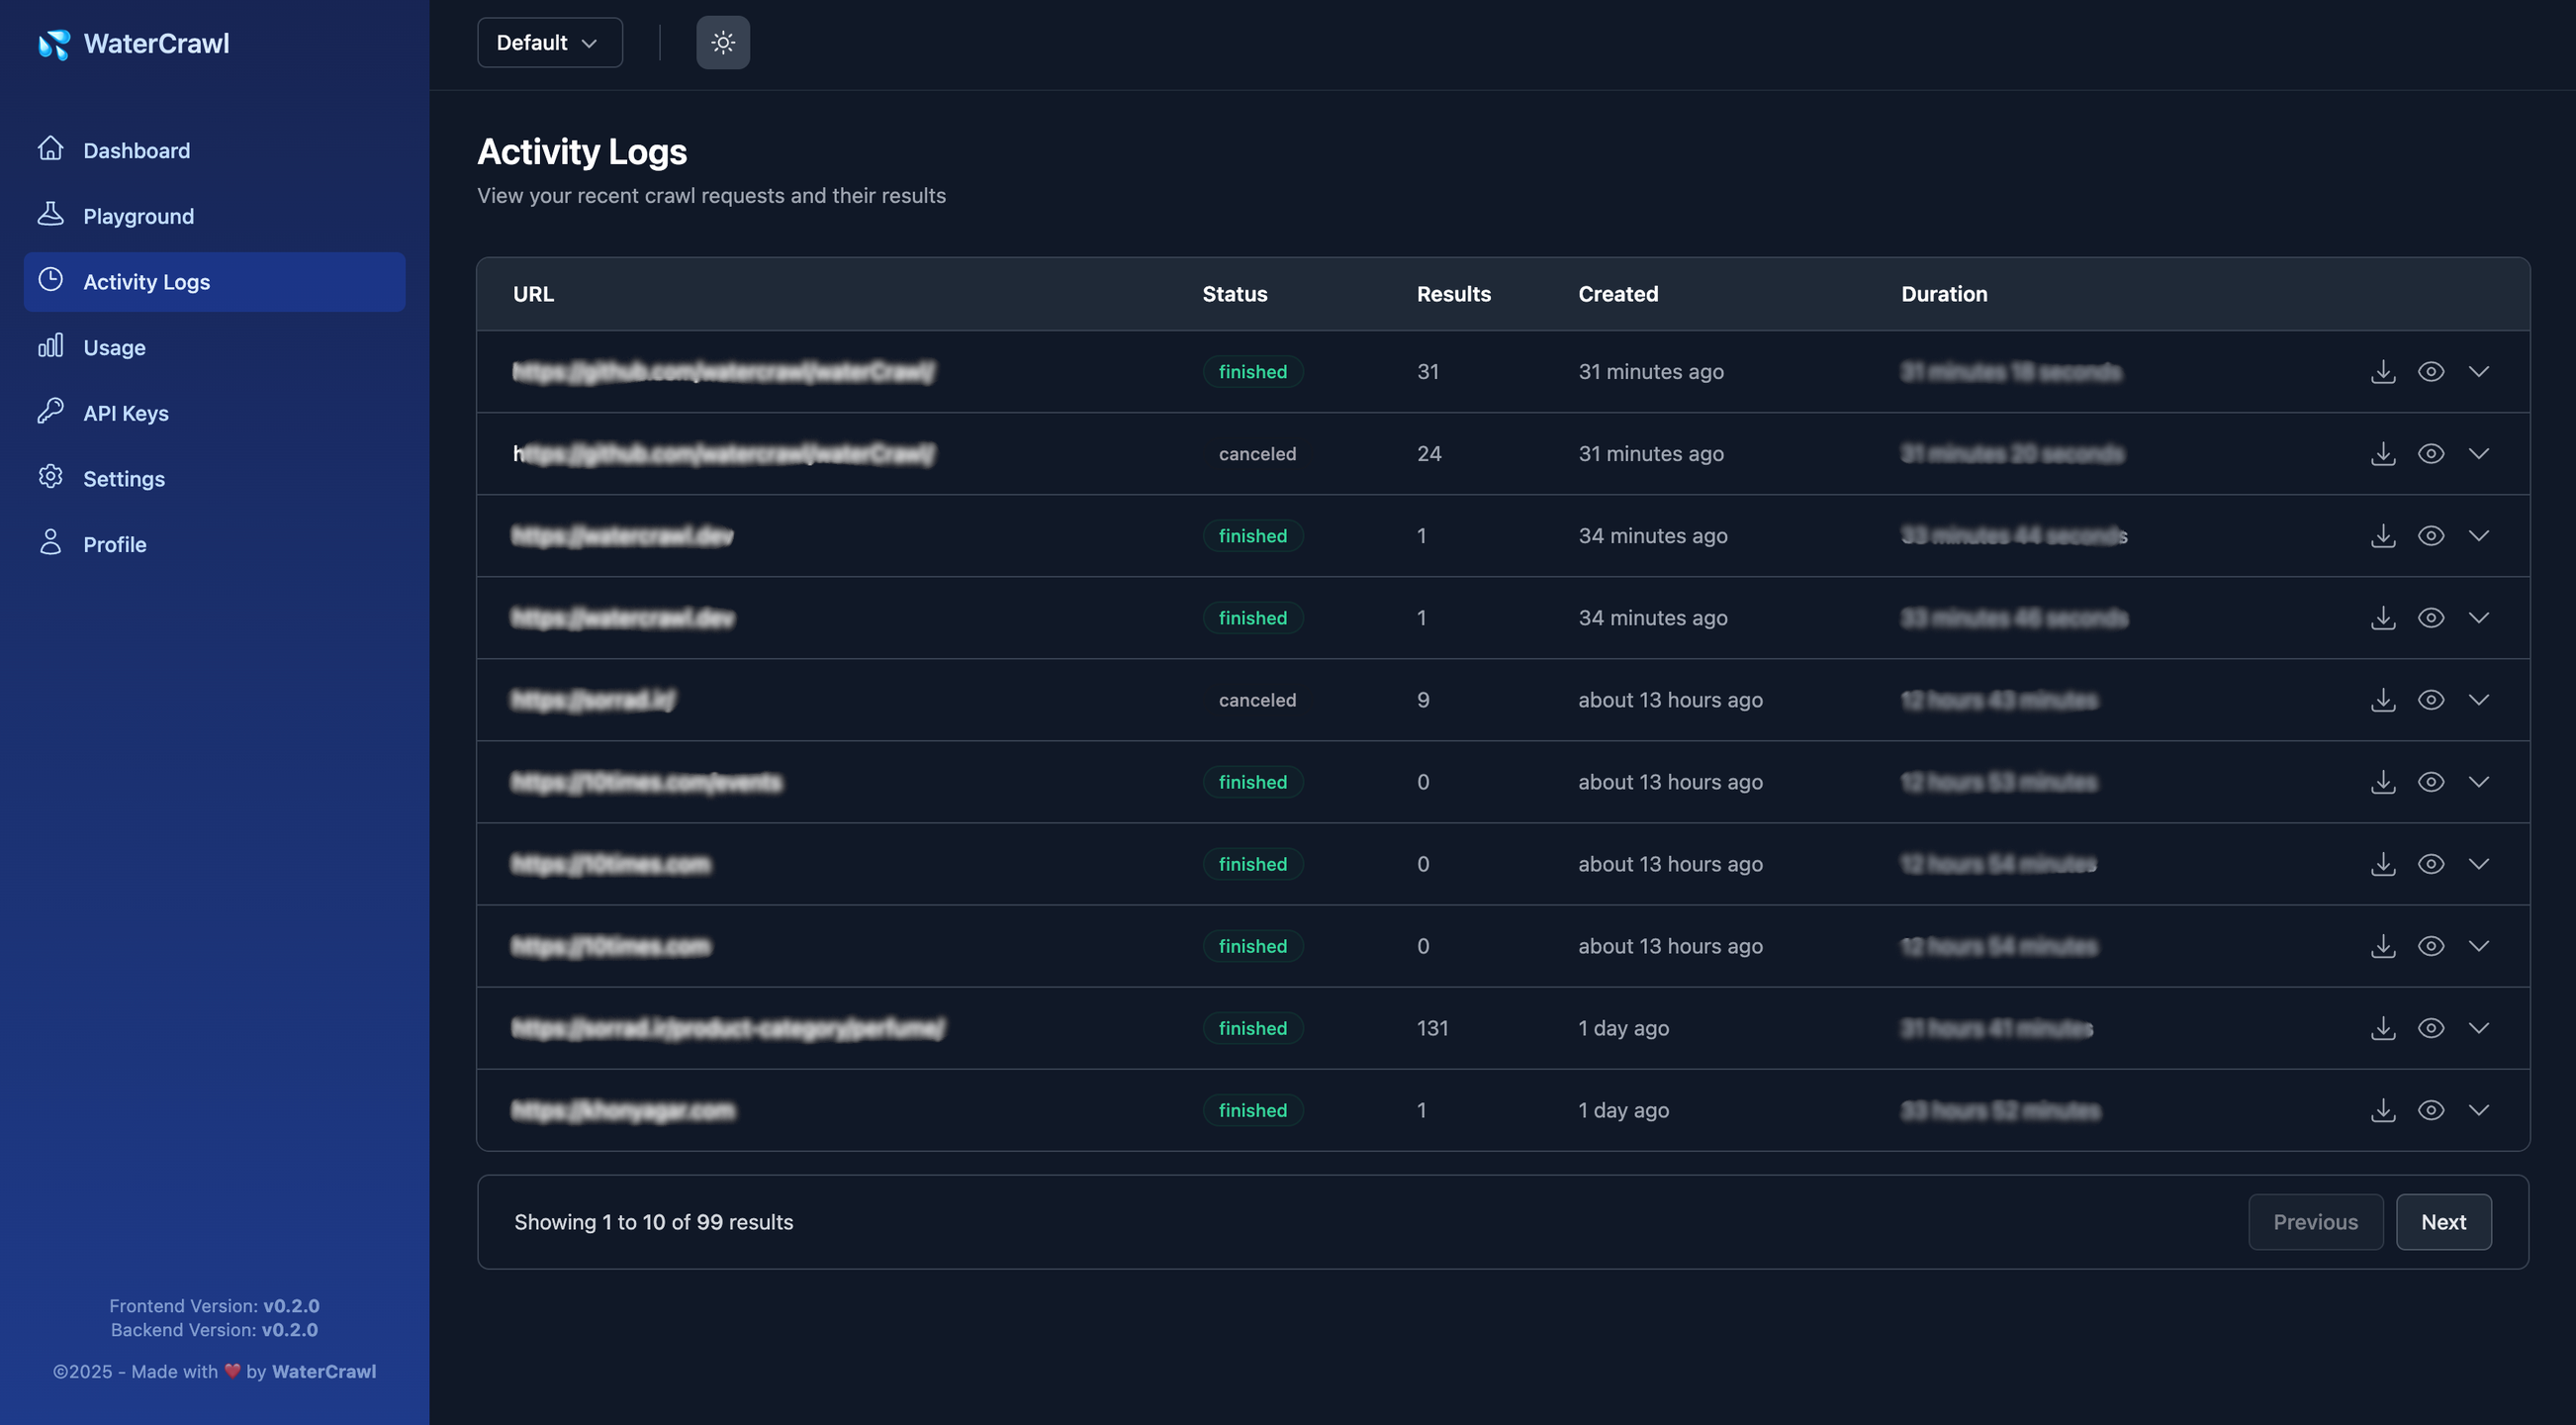Image resolution: width=2576 pixels, height=1425 pixels.
Task: Click WaterCrawl link in footer
Action: [x=323, y=1371]
